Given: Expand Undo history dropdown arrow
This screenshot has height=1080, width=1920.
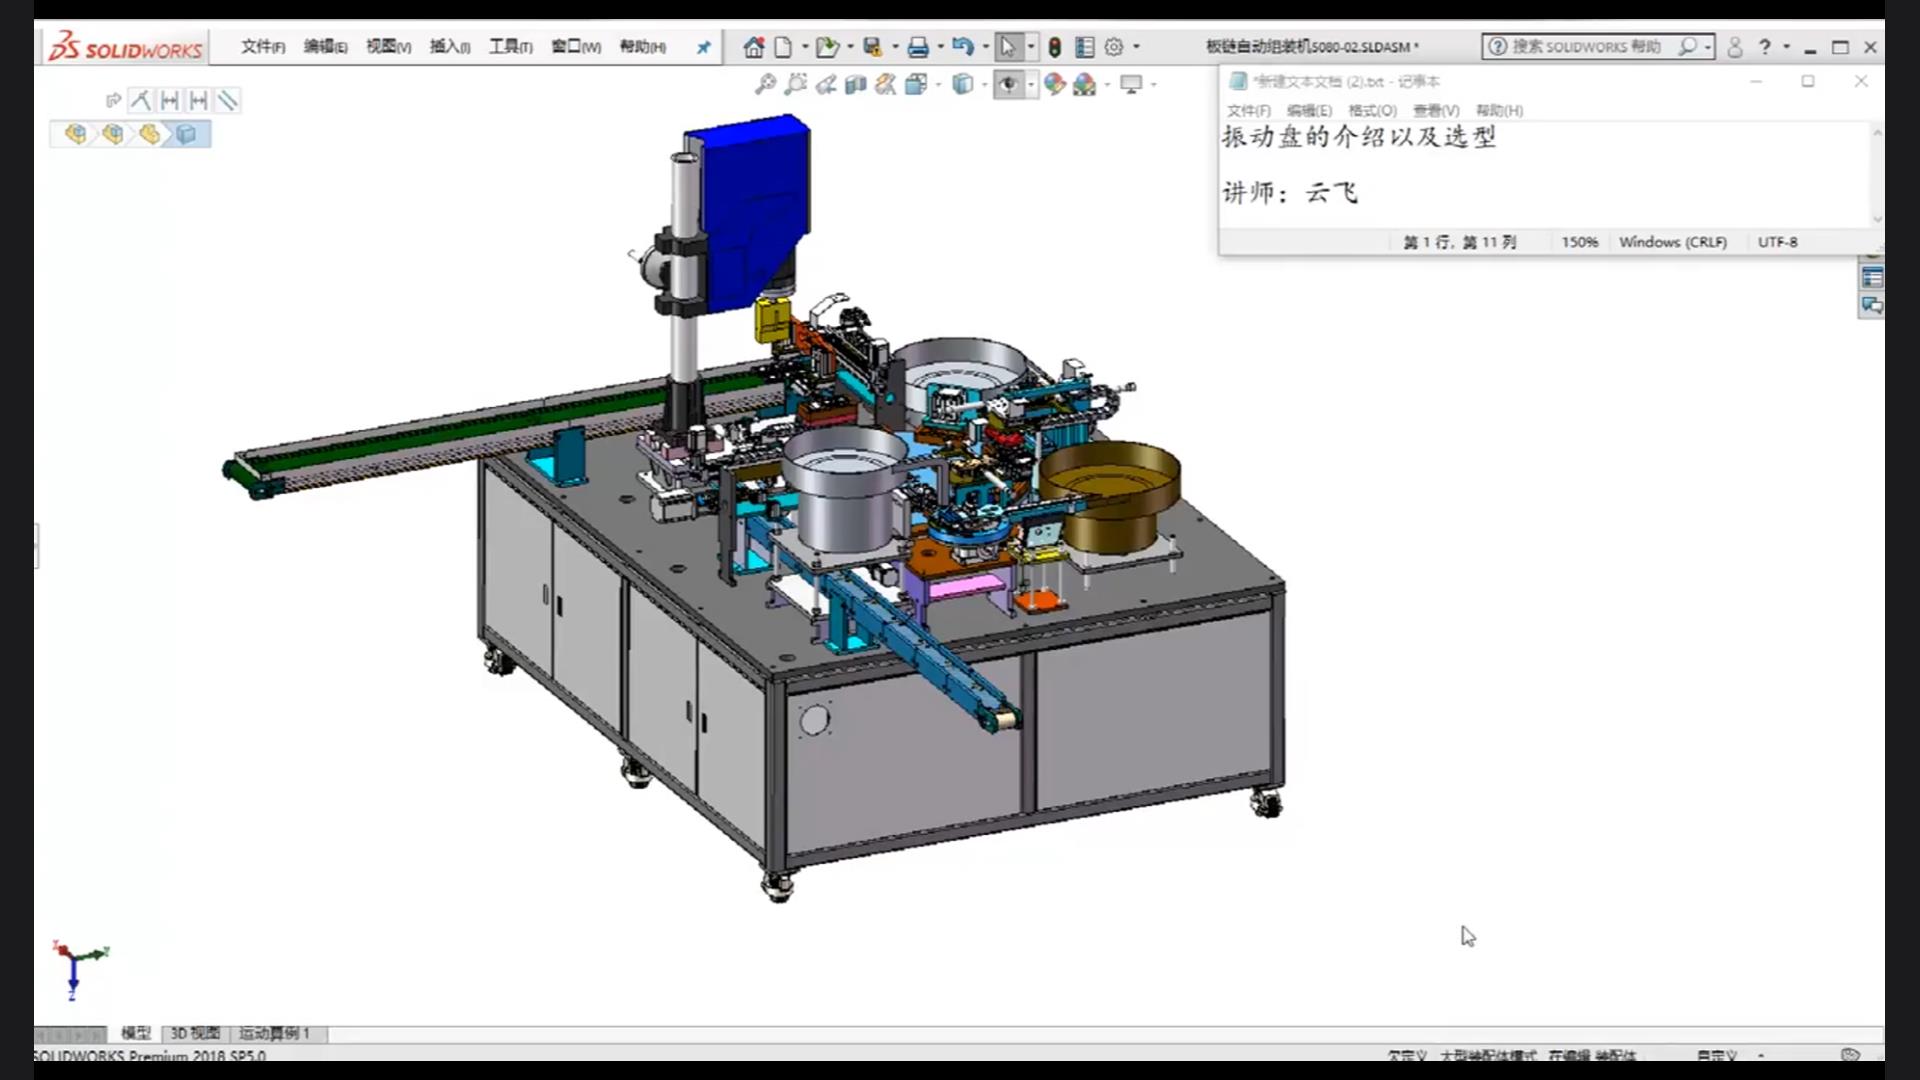Looking at the screenshot, I should coord(985,47).
